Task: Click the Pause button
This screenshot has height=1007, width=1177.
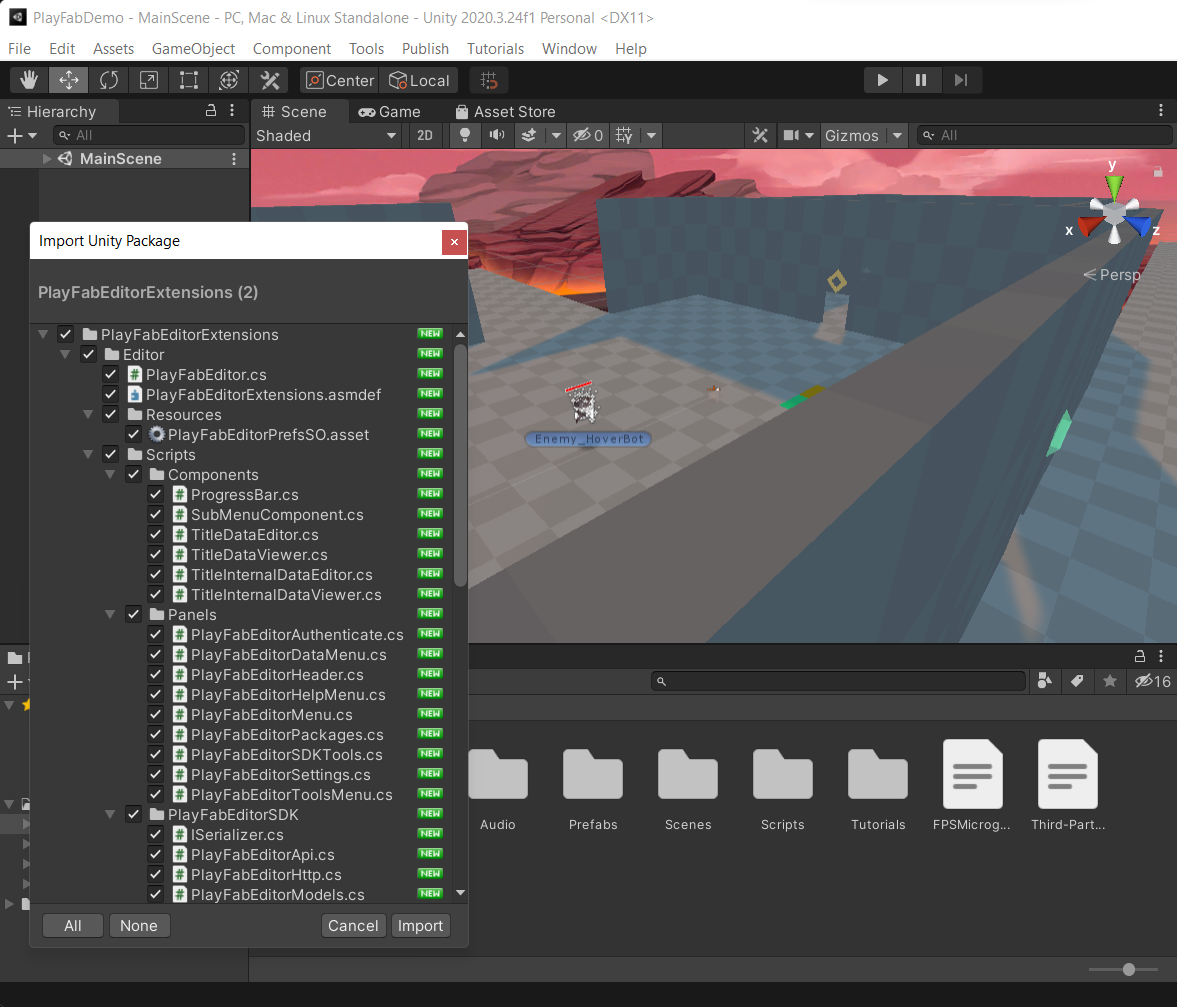Action: click(x=921, y=80)
